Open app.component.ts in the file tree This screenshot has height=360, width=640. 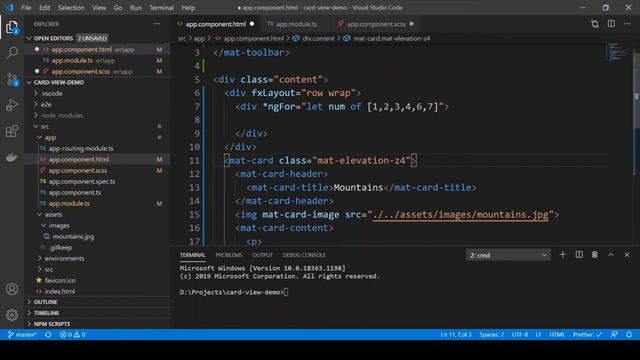coord(75,192)
